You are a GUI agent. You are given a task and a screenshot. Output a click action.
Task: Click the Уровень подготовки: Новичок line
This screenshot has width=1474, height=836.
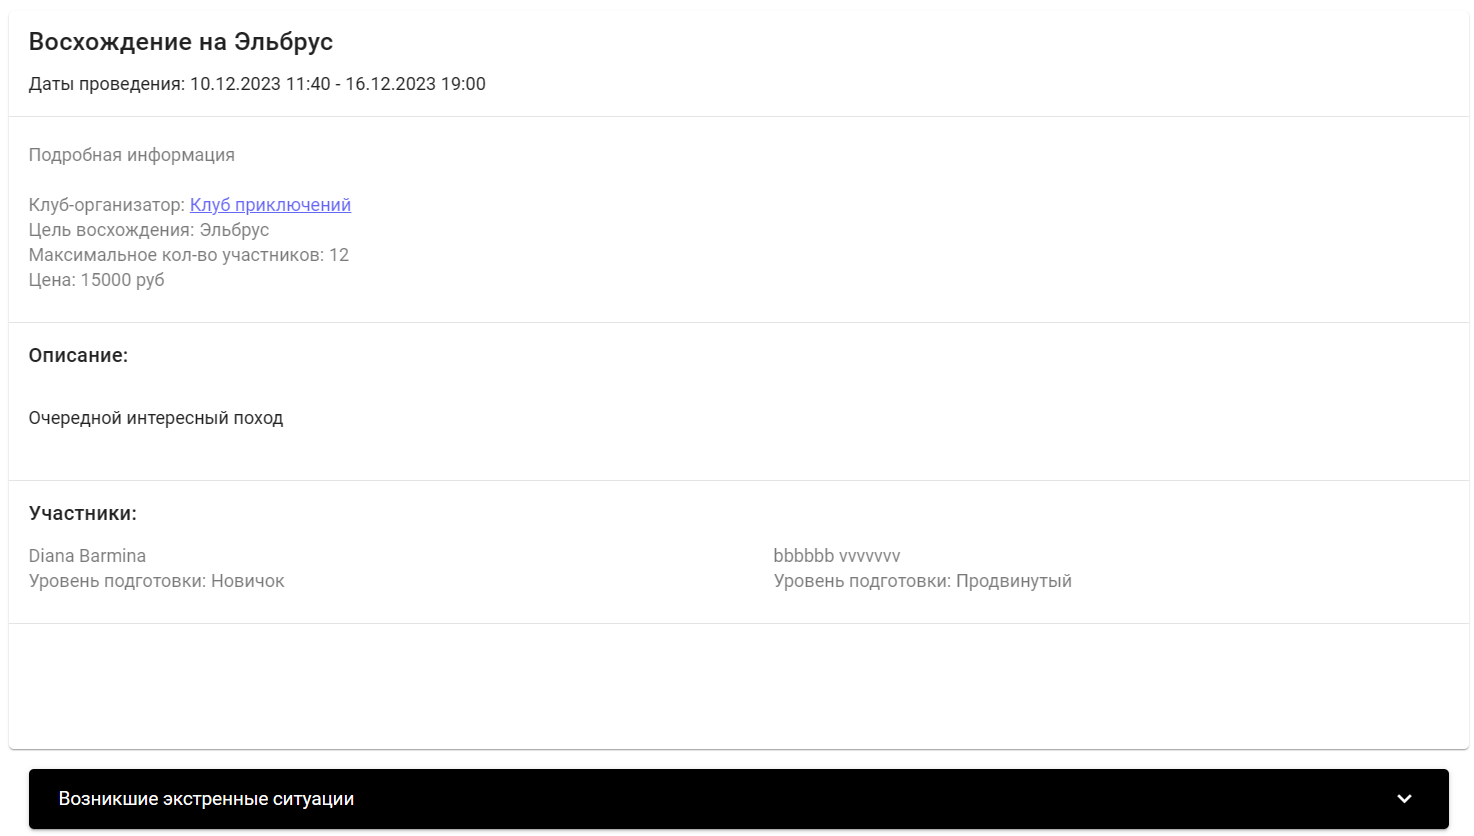pyautogui.click(x=157, y=581)
